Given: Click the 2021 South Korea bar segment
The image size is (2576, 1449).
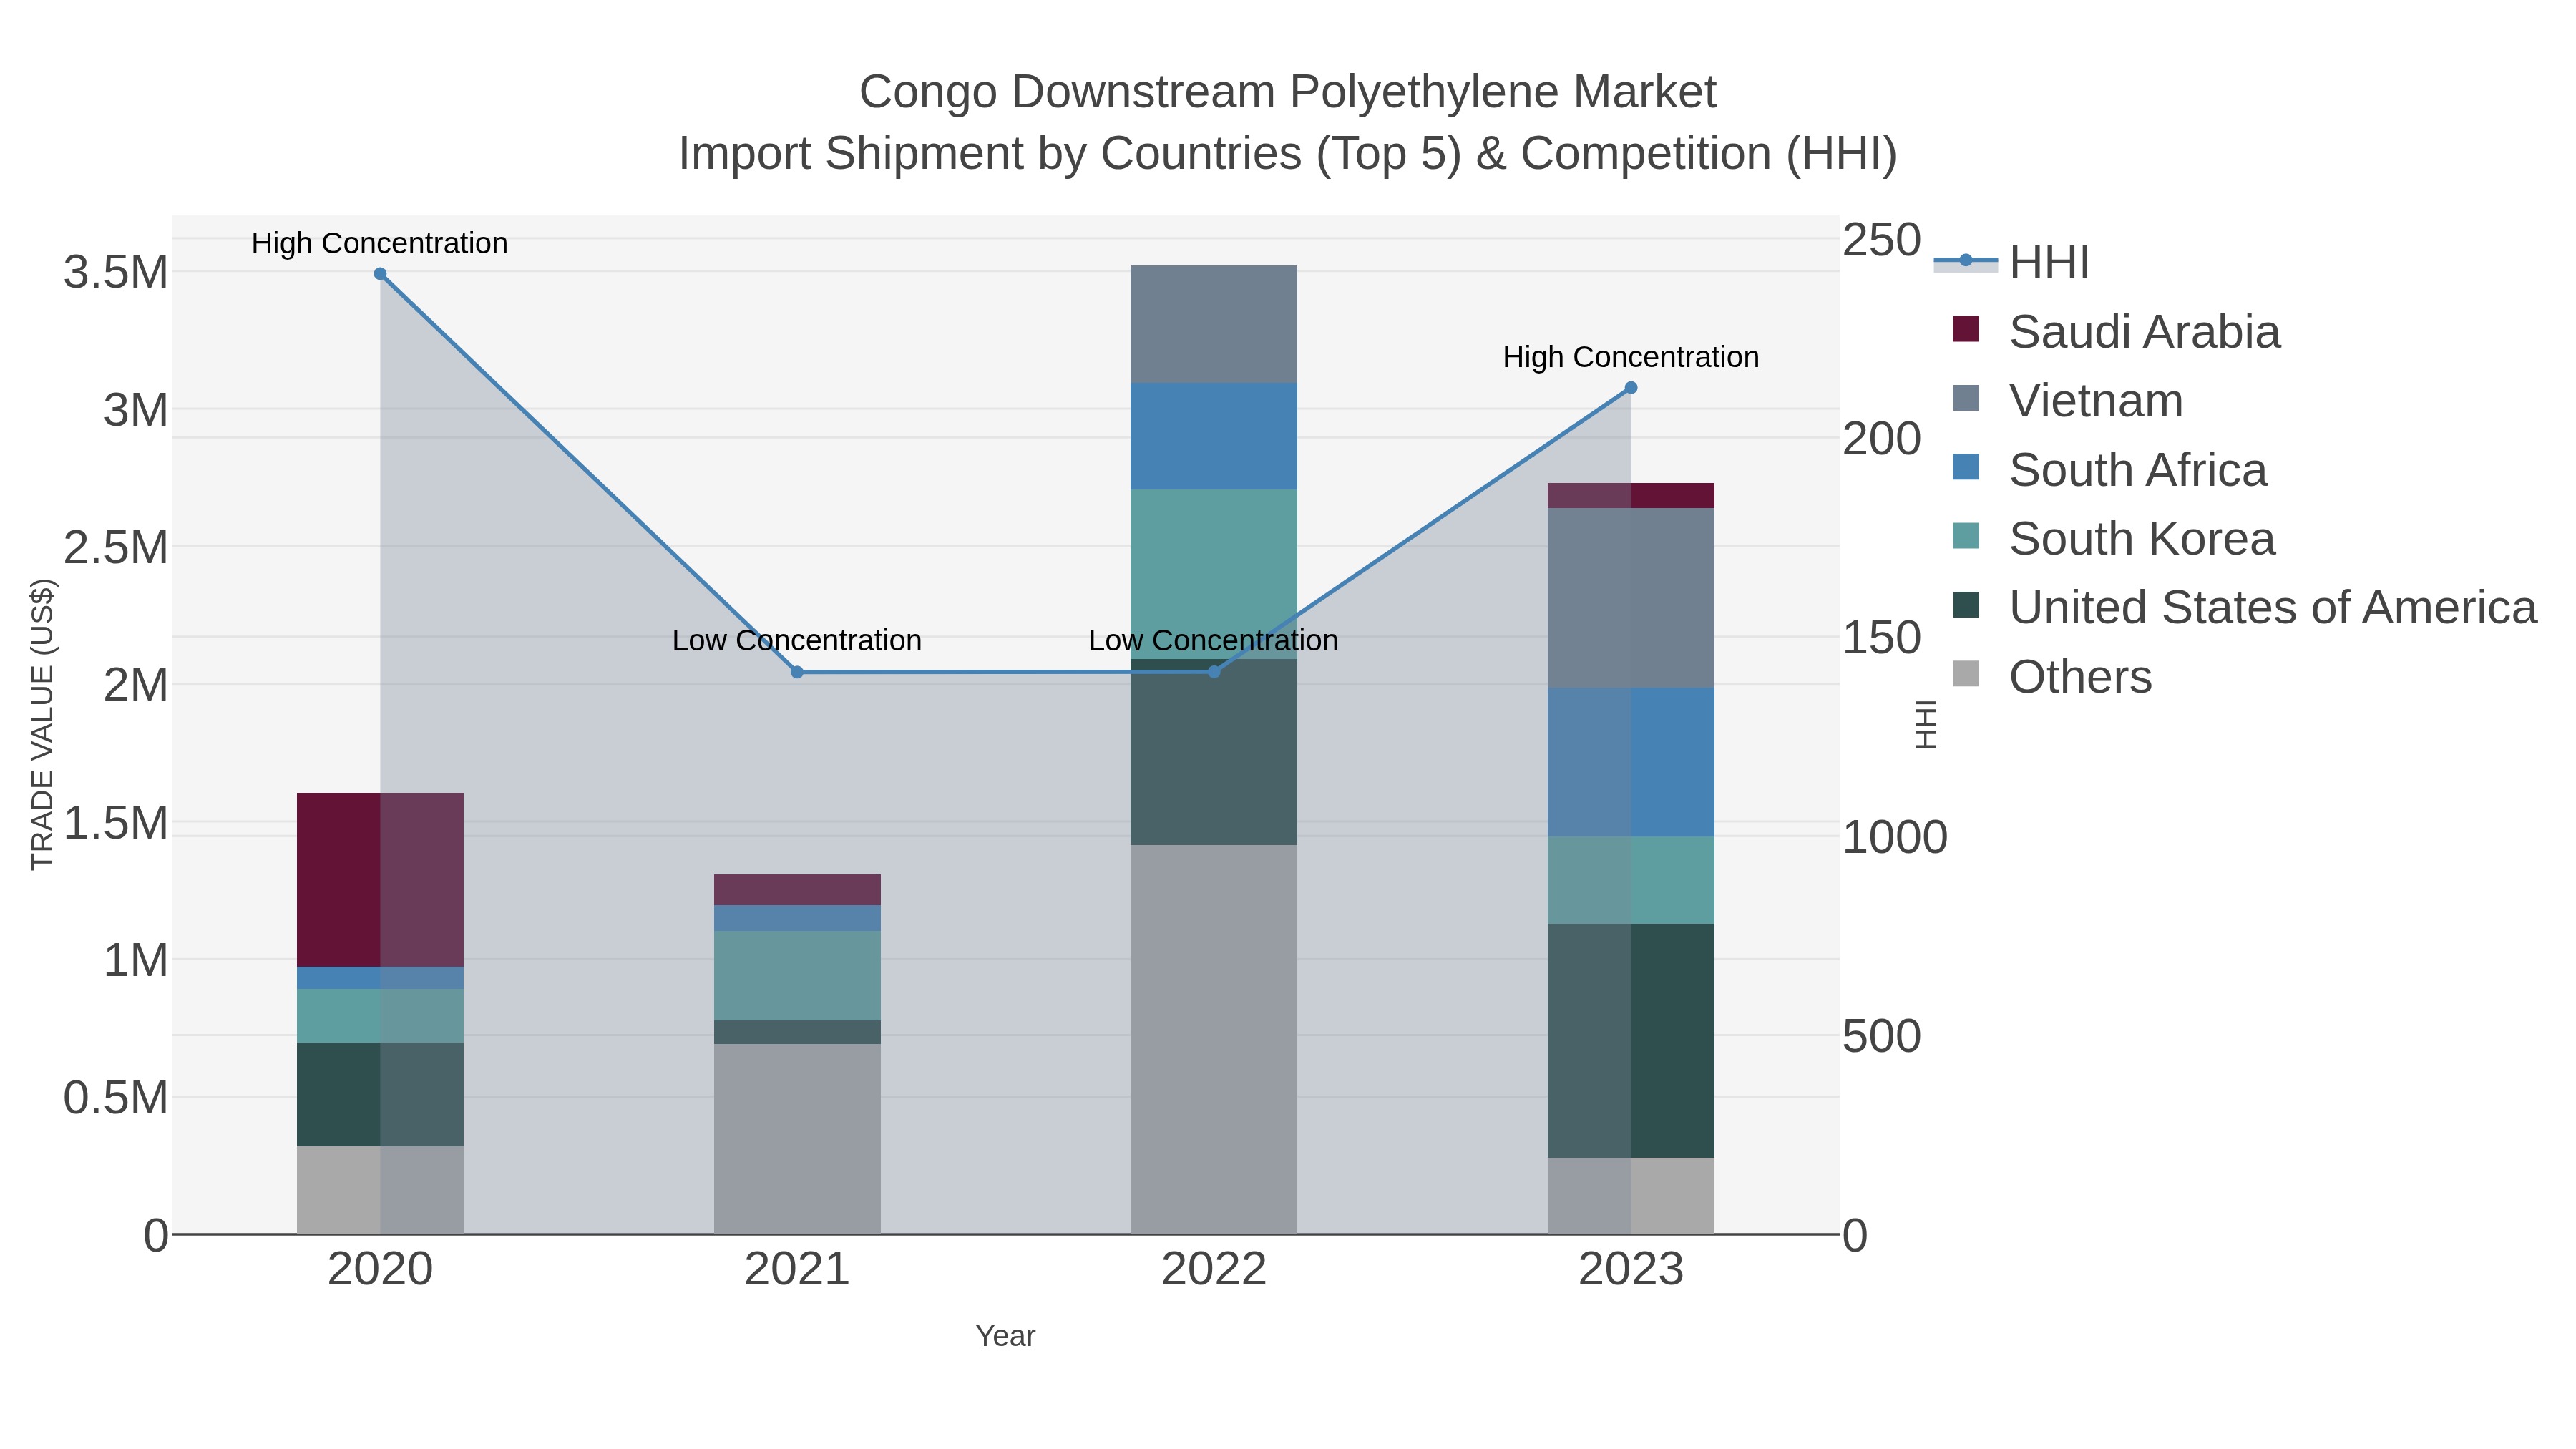Looking at the screenshot, I should pos(797,976).
